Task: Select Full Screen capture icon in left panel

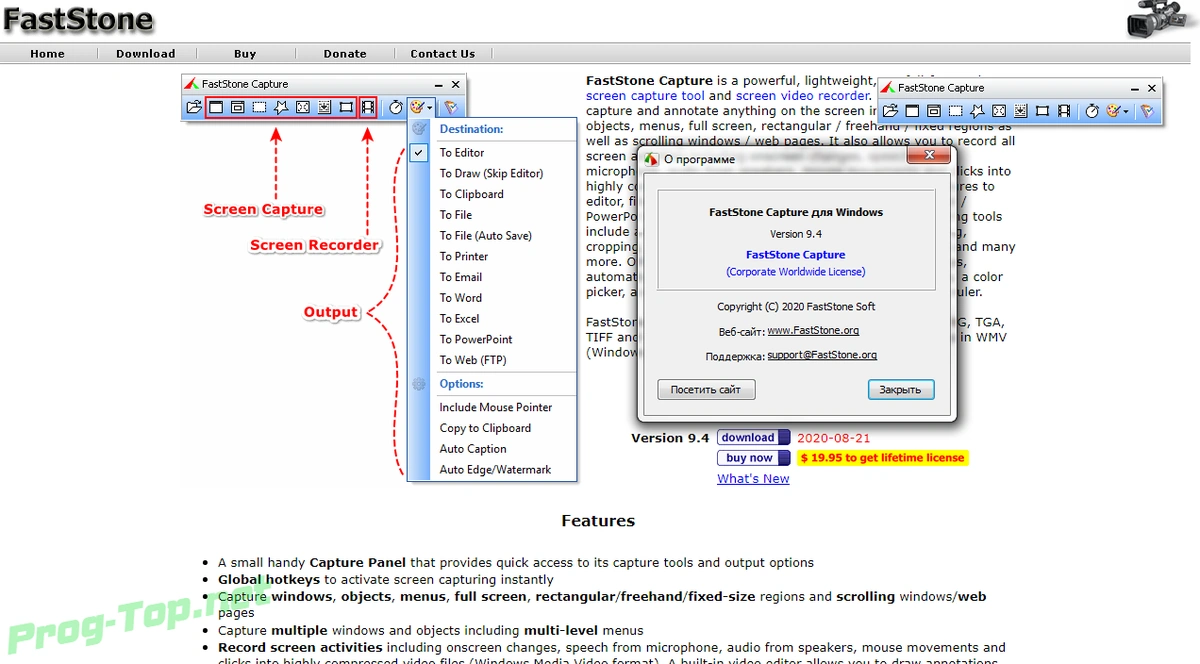Action: pos(303,107)
